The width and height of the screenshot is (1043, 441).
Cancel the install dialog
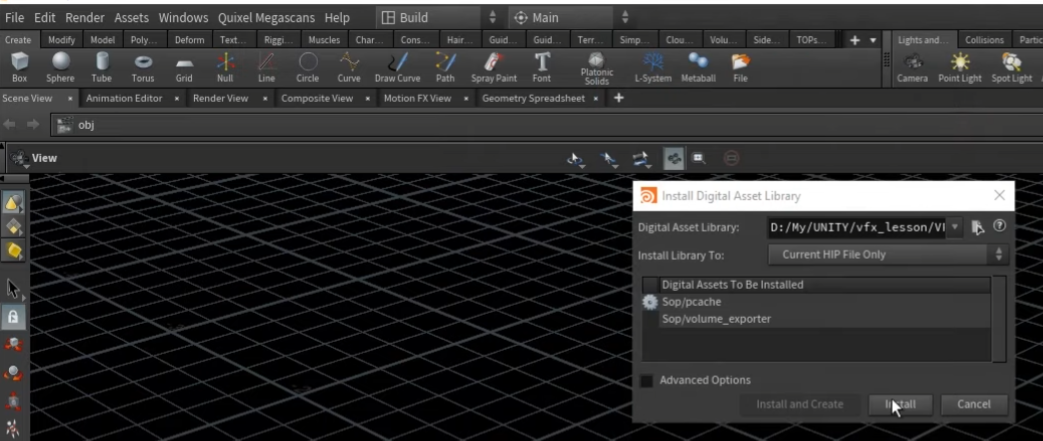click(x=974, y=404)
